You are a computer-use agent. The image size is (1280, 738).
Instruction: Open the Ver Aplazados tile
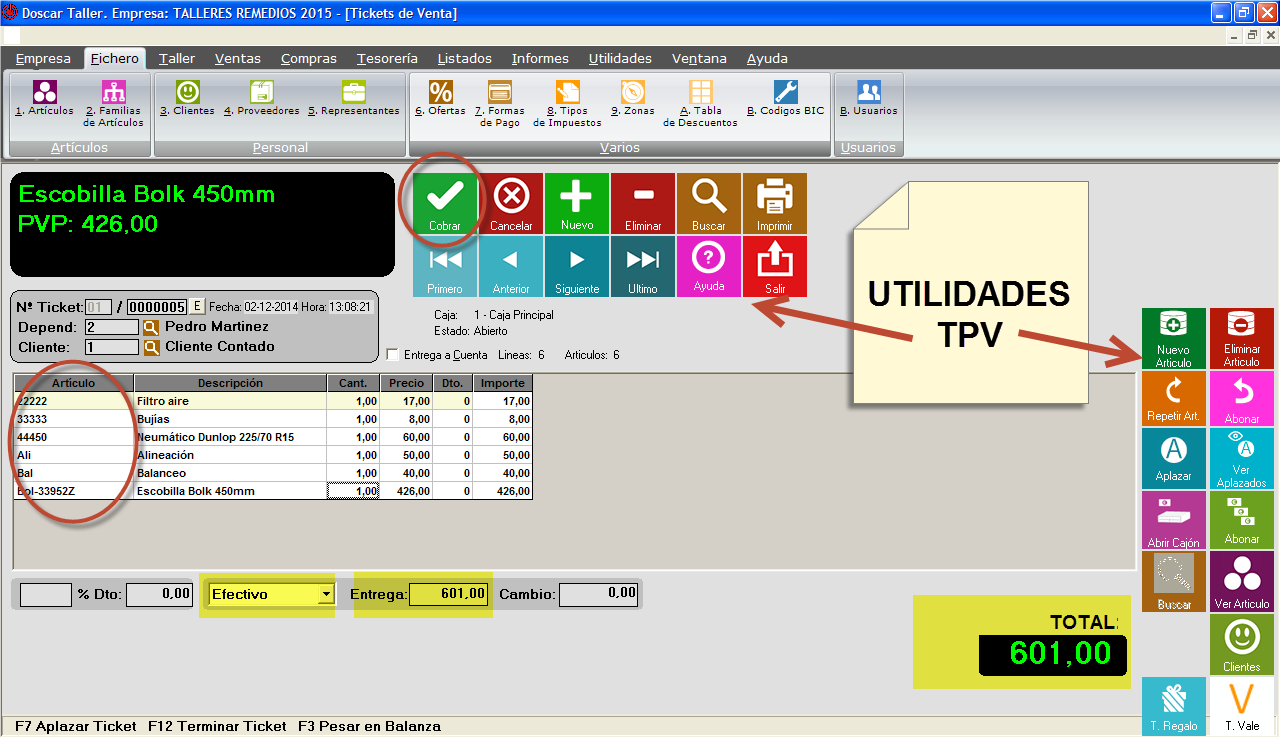(1242, 457)
